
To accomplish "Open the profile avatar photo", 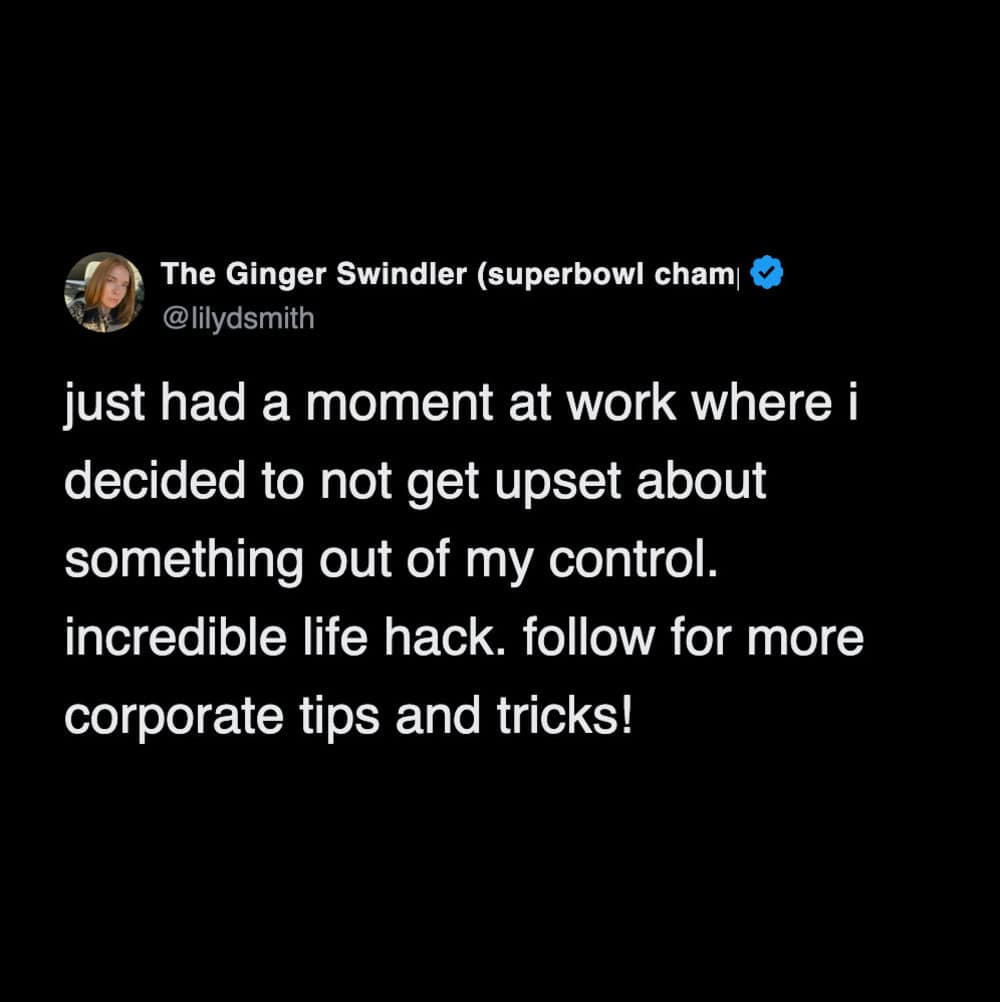I will (x=104, y=292).
